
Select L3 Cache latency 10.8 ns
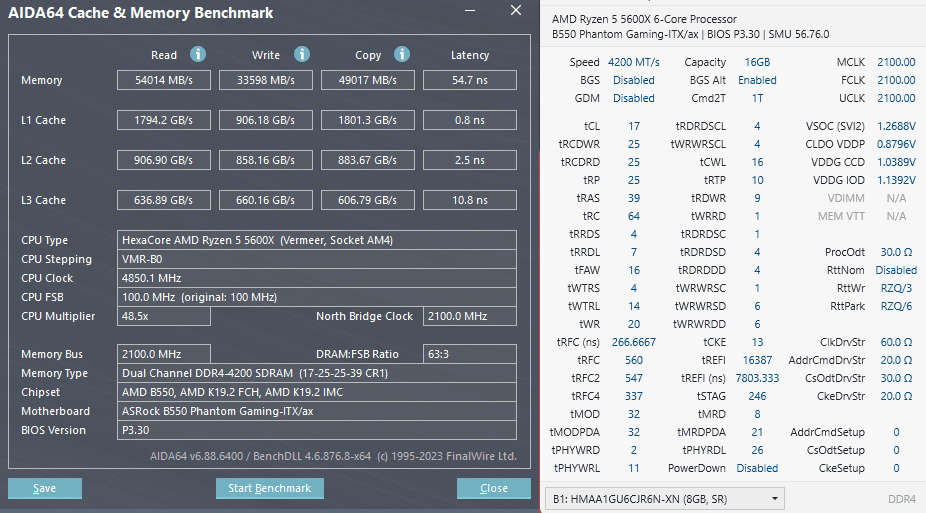(x=469, y=201)
